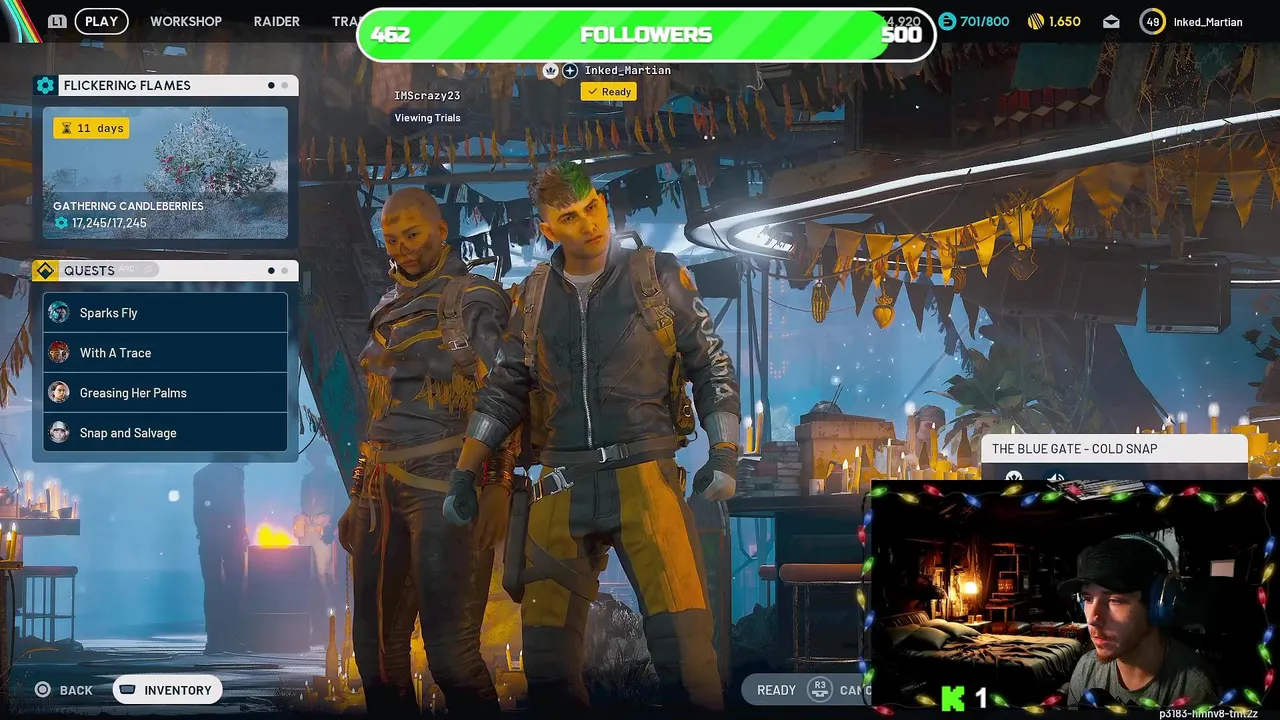This screenshot has height=720, width=1280.
Task: Click the Viewing Trials status text
Action: [x=427, y=118]
